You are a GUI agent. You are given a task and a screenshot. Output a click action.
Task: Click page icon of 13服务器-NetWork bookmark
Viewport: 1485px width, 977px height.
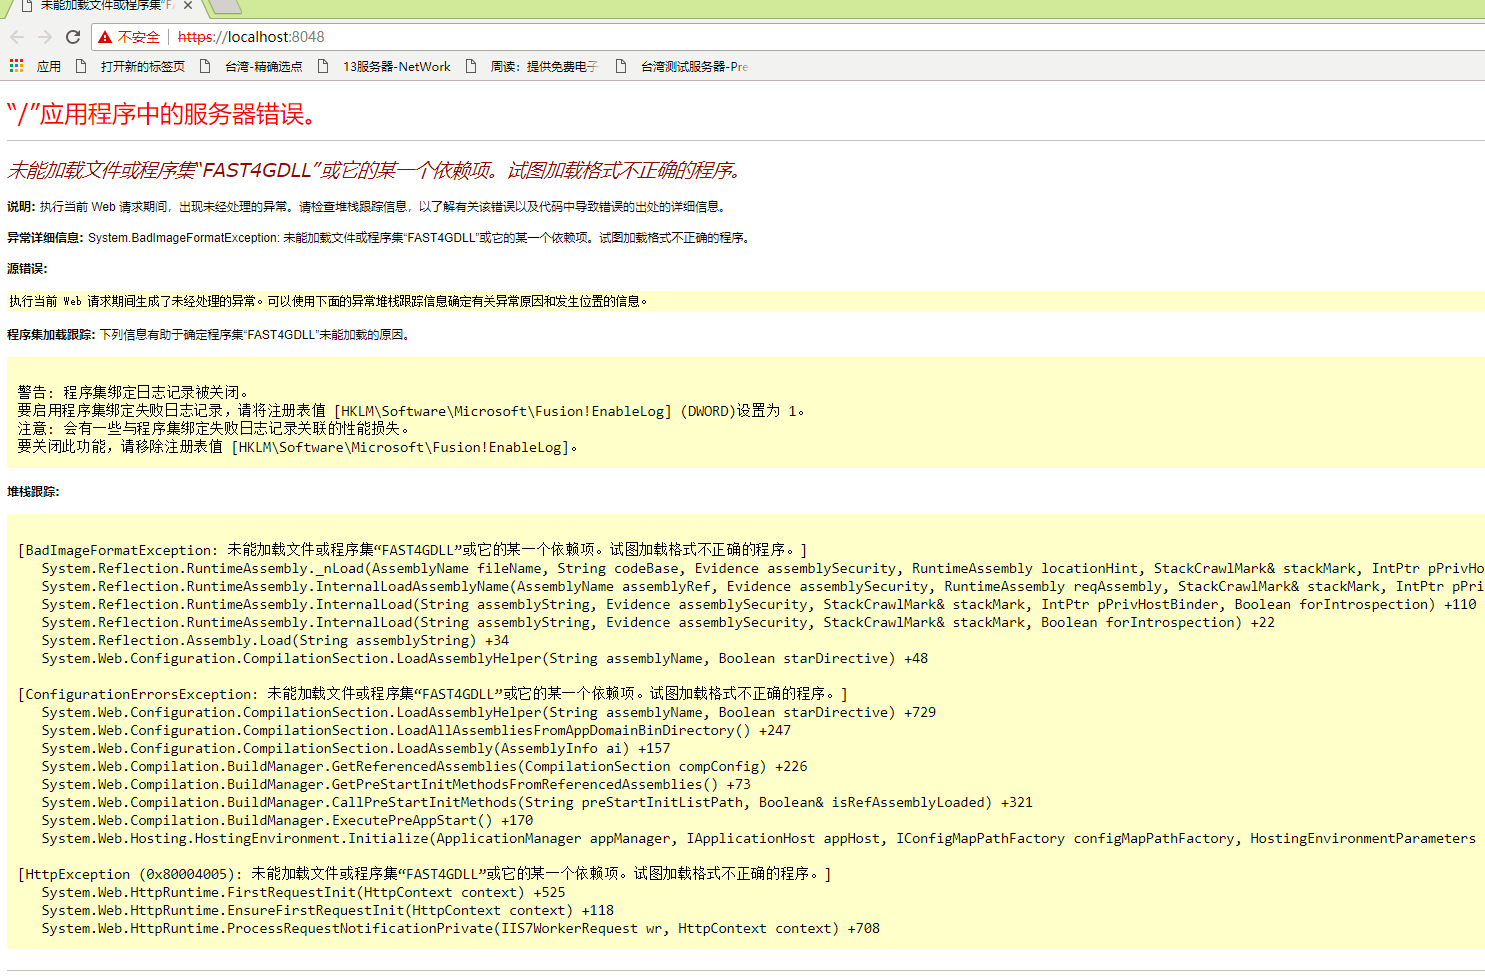[323, 66]
